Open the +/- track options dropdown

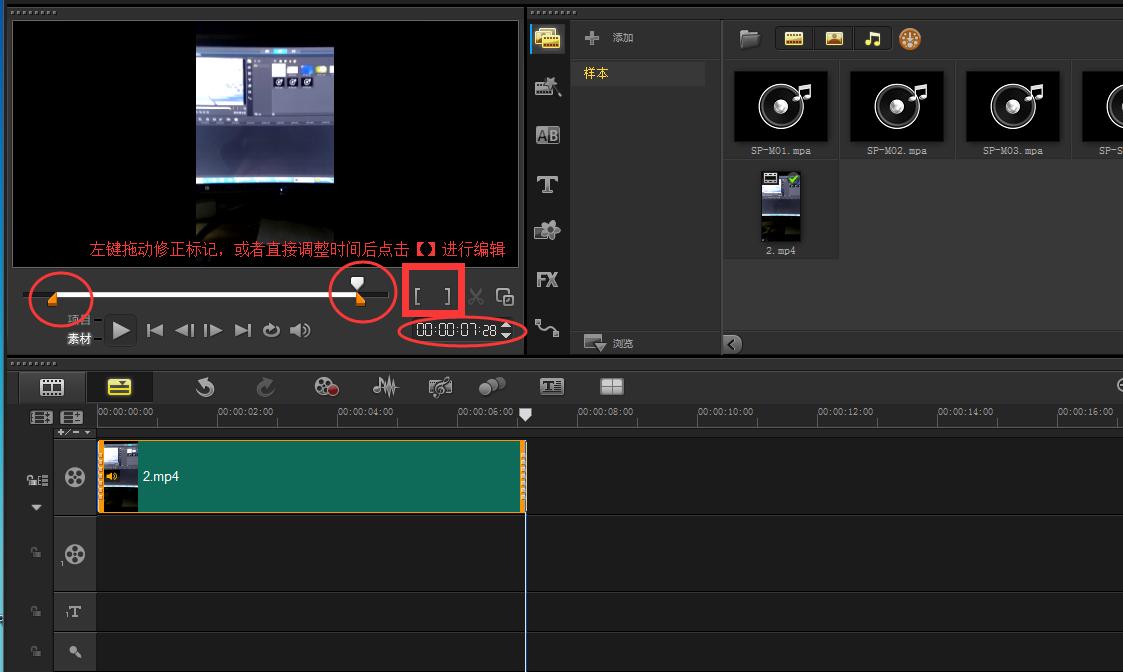[x=74, y=432]
